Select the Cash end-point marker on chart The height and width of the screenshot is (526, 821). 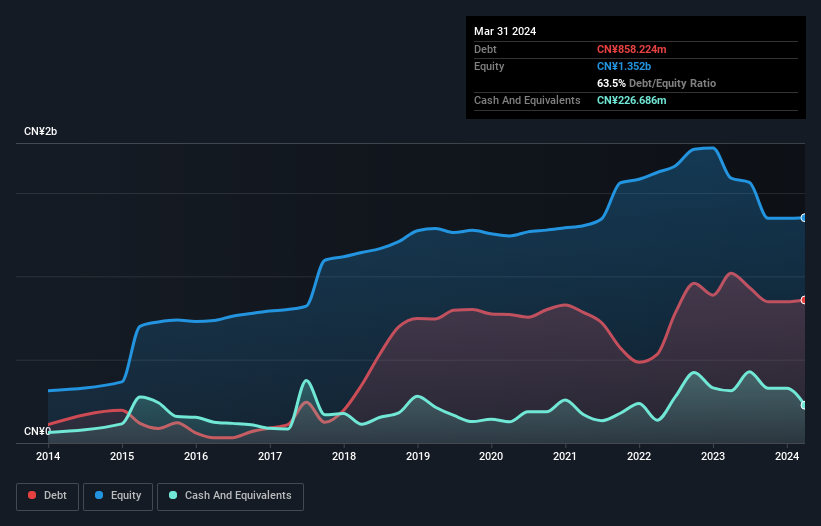coord(804,405)
